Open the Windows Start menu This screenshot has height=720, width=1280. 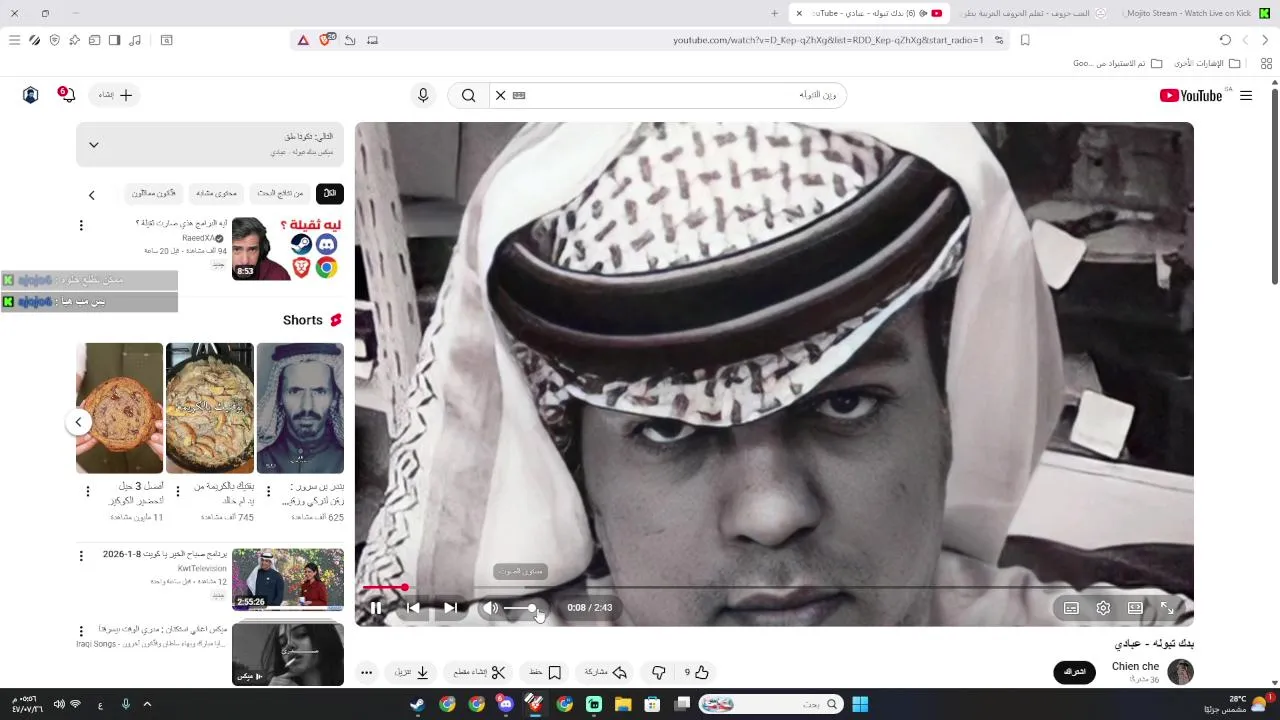click(x=860, y=704)
